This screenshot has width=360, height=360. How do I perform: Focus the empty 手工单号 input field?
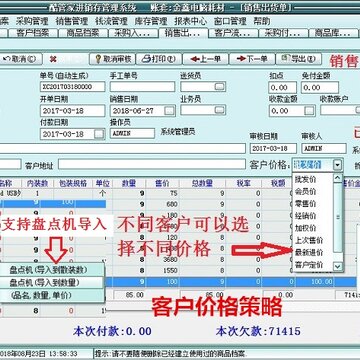pyautogui.click(x=142, y=87)
